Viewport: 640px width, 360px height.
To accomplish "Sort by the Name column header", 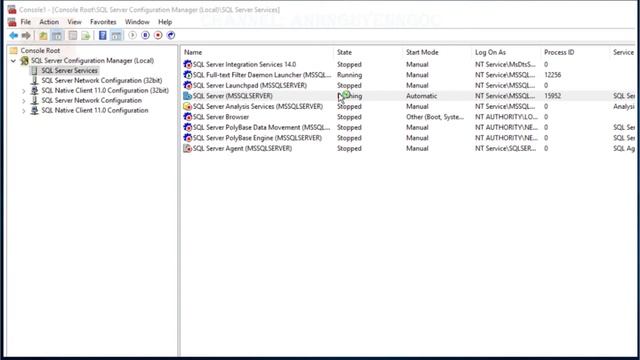I will (x=257, y=52).
